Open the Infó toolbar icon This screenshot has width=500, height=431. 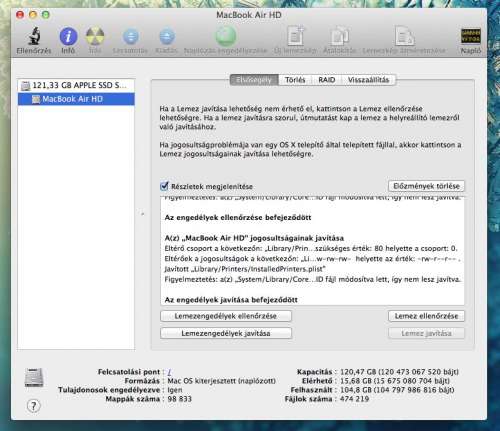(68, 36)
